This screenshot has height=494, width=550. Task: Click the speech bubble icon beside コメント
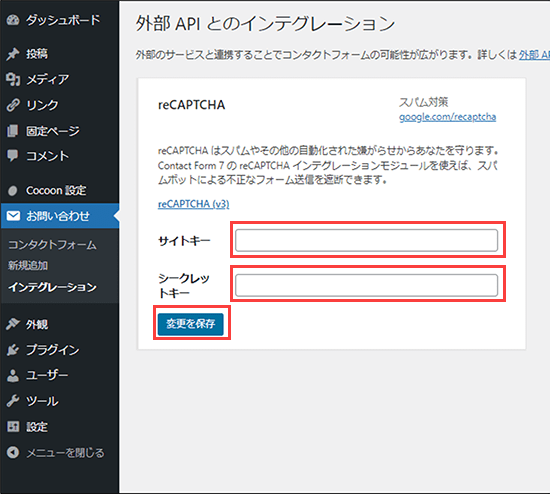point(13,156)
